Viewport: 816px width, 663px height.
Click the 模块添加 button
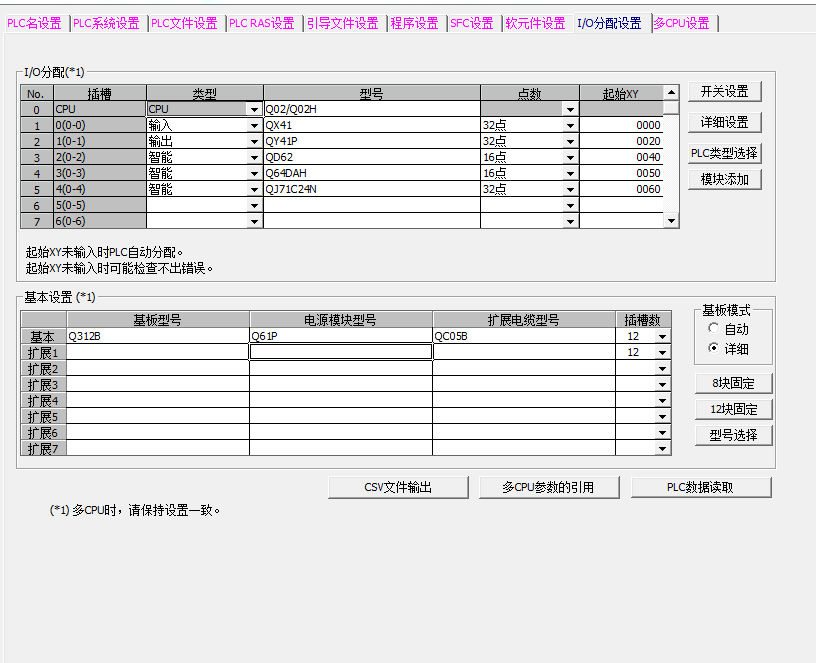click(724, 179)
